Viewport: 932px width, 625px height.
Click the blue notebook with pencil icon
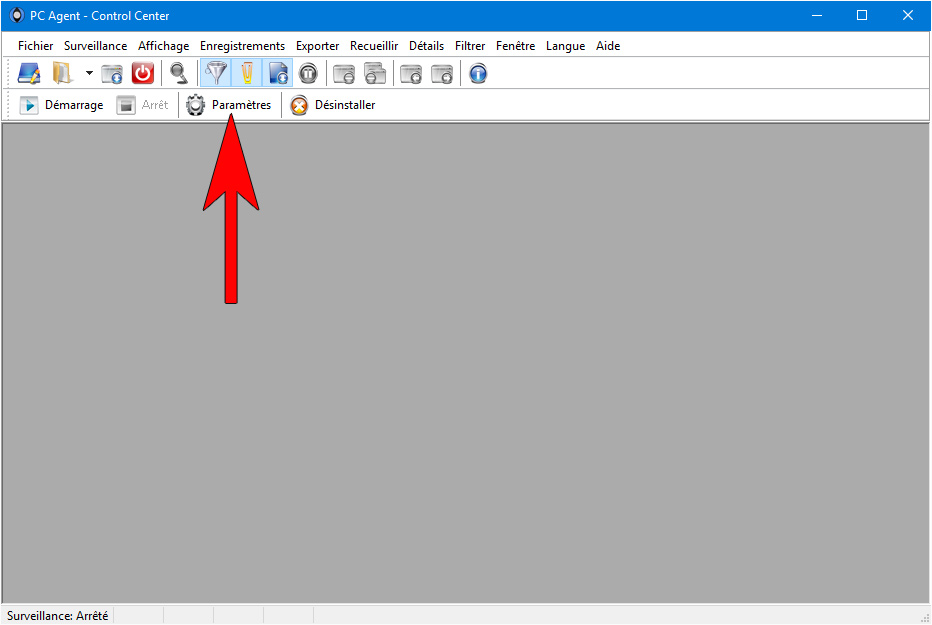click(x=29, y=74)
